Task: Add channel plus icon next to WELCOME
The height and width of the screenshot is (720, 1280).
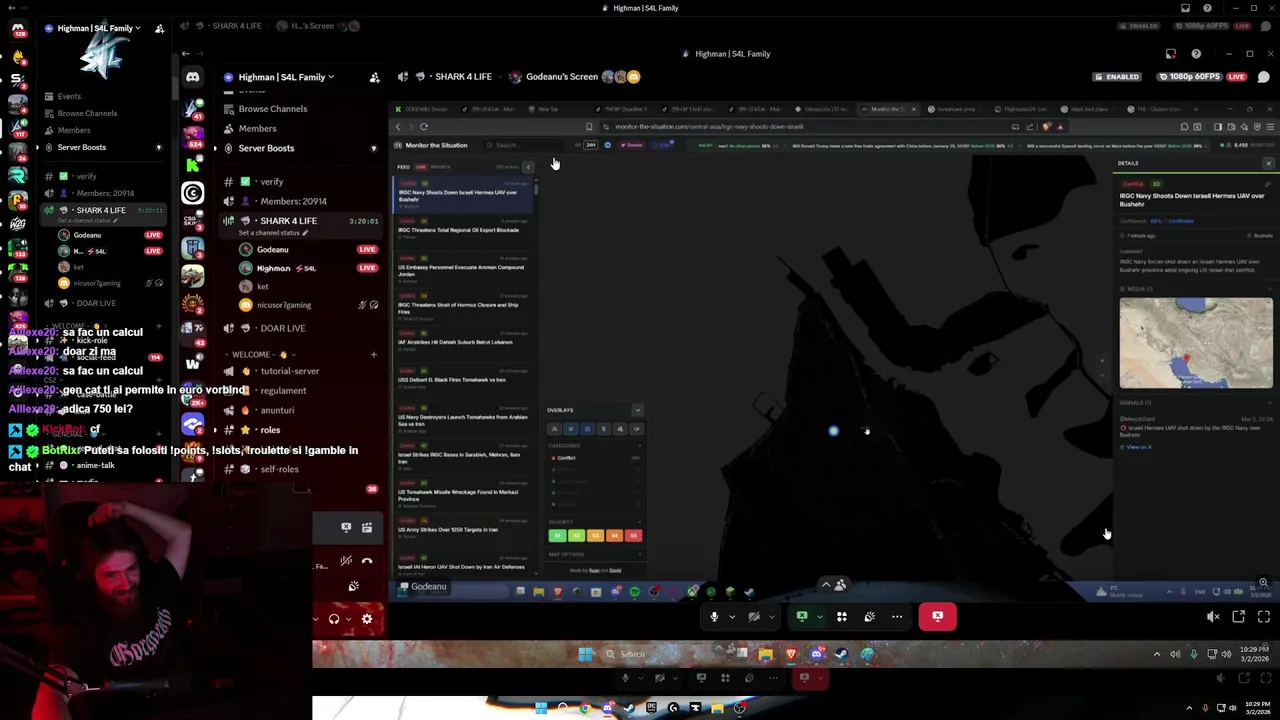Action: [374, 354]
